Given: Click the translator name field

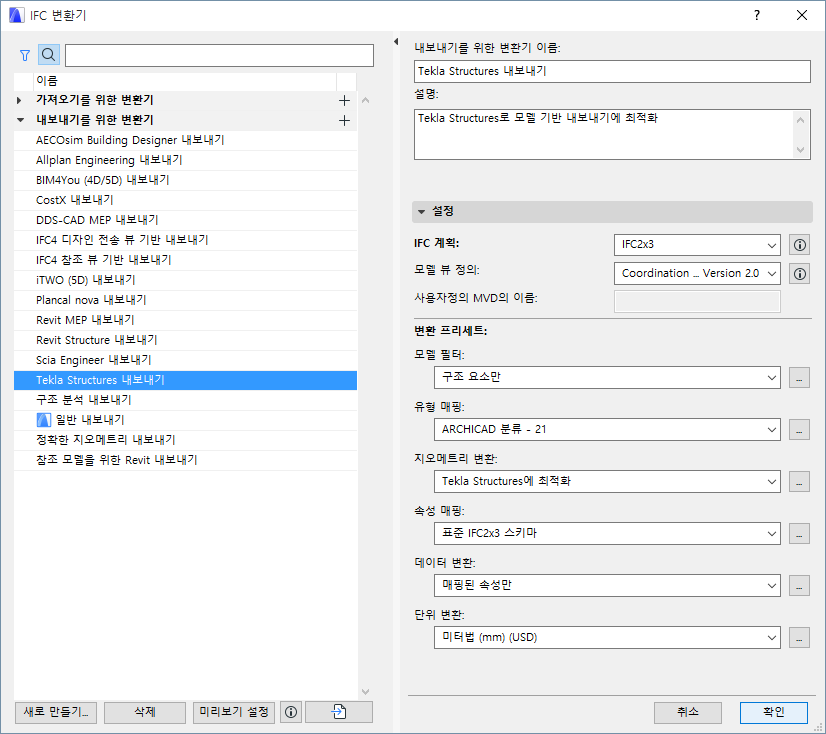Looking at the screenshot, I should (x=612, y=71).
